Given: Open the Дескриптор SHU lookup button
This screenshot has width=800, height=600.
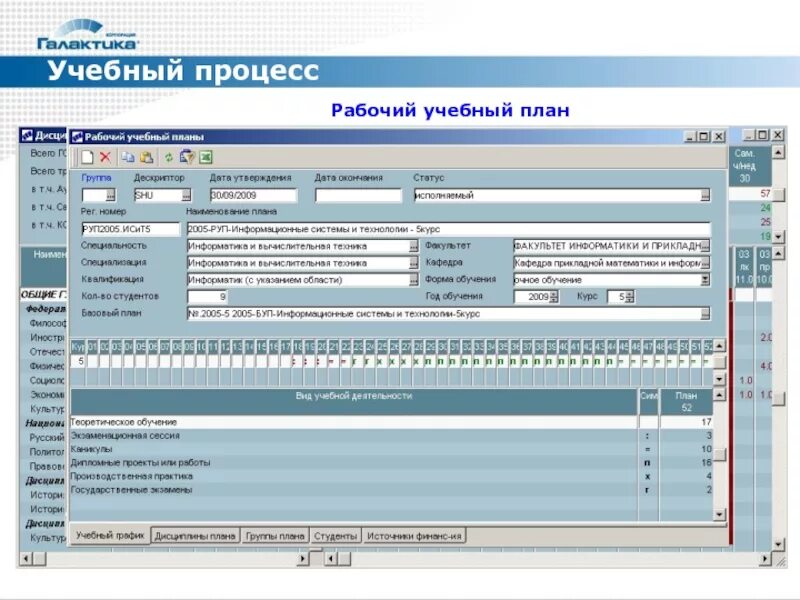Looking at the screenshot, I should (x=186, y=195).
